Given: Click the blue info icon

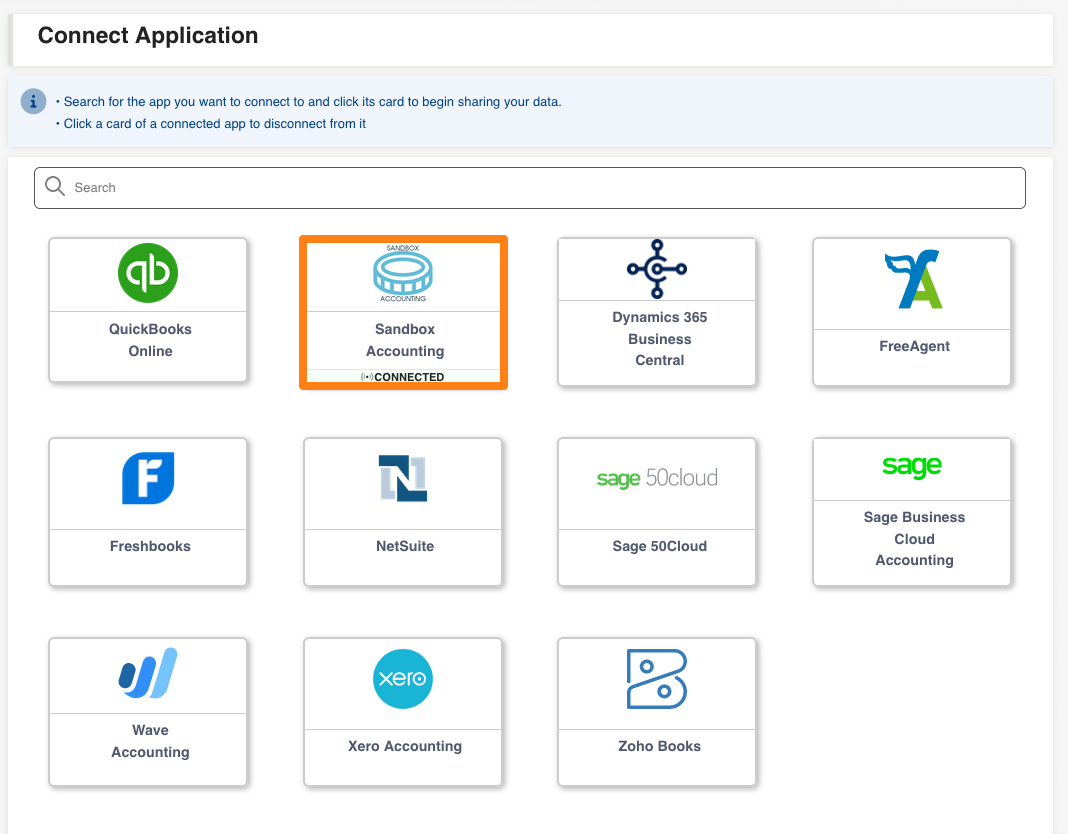Looking at the screenshot, I should [x=33, y=102].
